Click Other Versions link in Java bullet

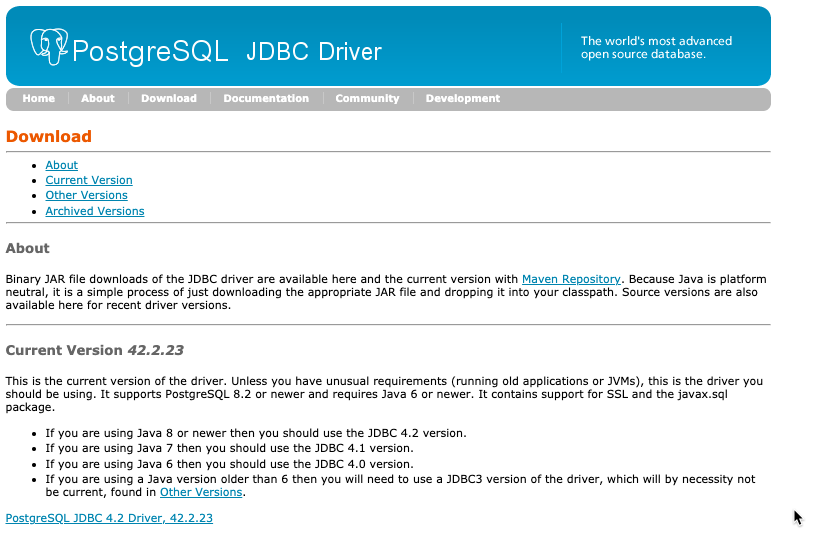[x=201, y=492]
